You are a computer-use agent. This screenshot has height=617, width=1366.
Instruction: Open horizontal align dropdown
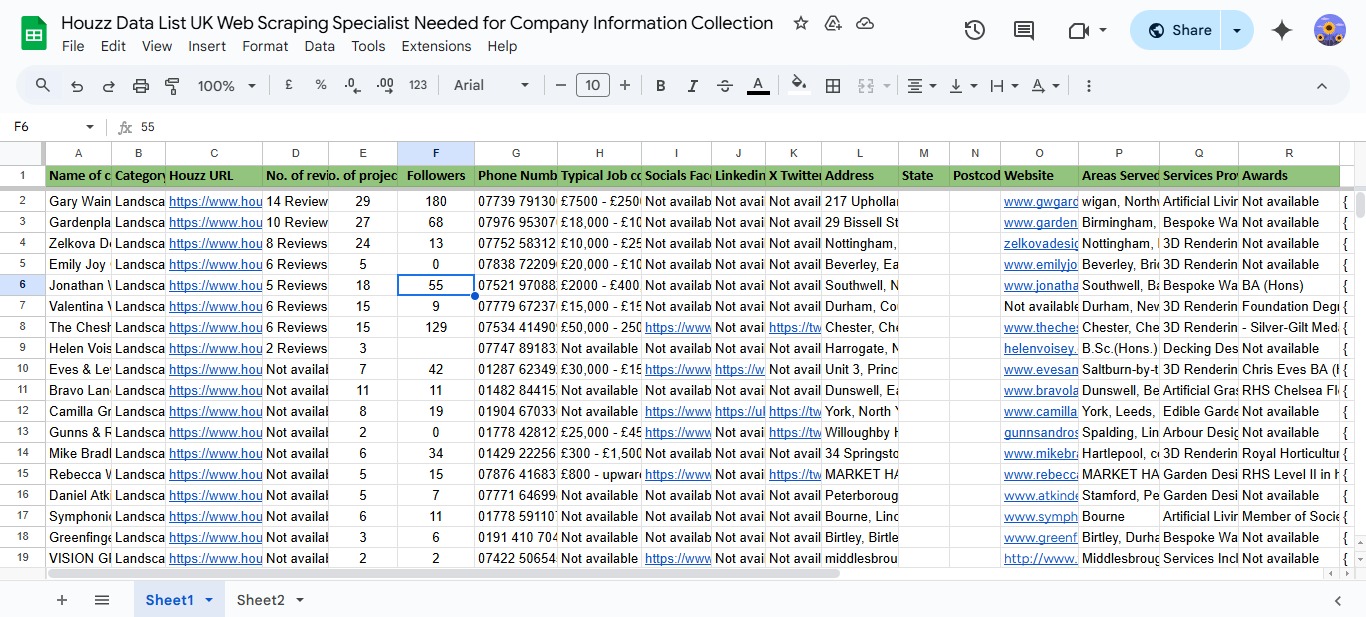(921, 86)
